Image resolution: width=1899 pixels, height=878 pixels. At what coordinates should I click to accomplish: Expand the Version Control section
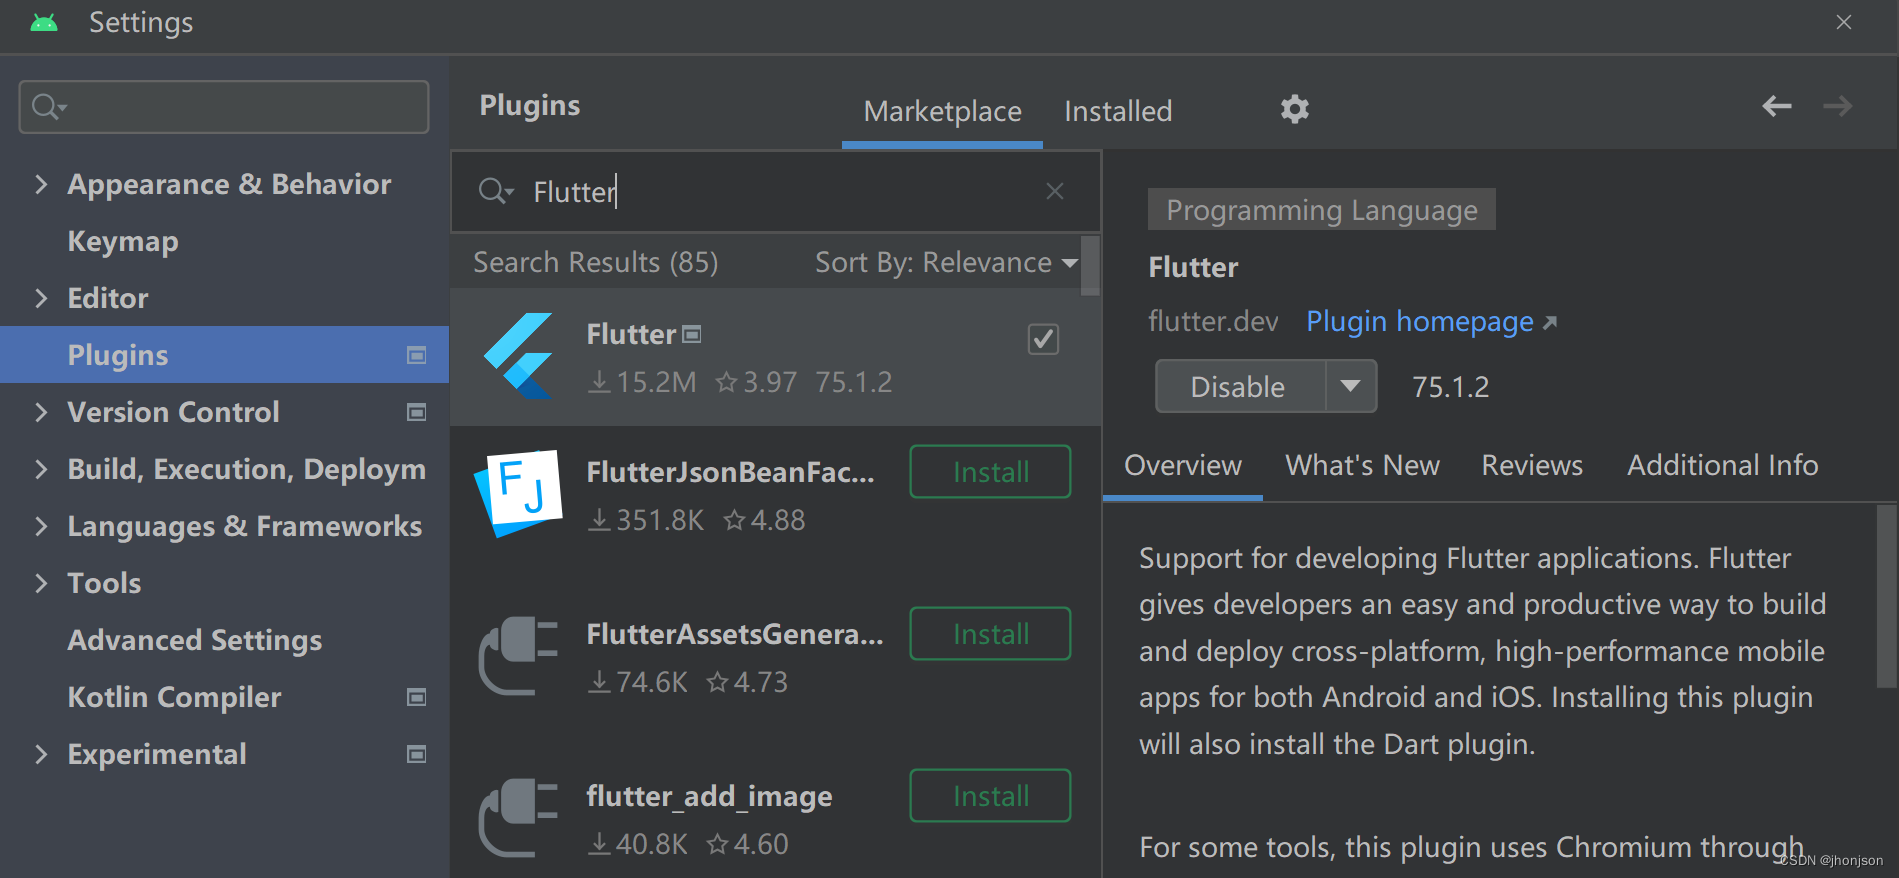coord(41,412)
